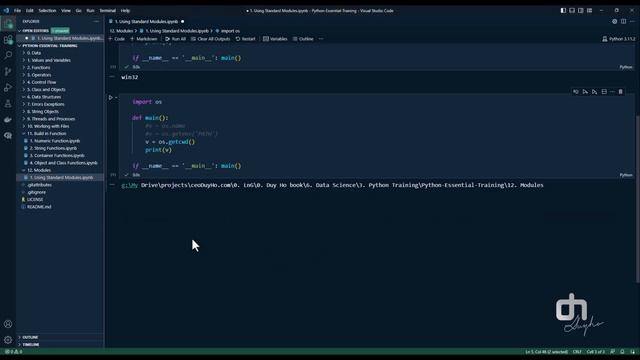640x360 pixels.
Task: Select the Using Standard Modules.ipynb editor tab
Action: pos(147,22)
